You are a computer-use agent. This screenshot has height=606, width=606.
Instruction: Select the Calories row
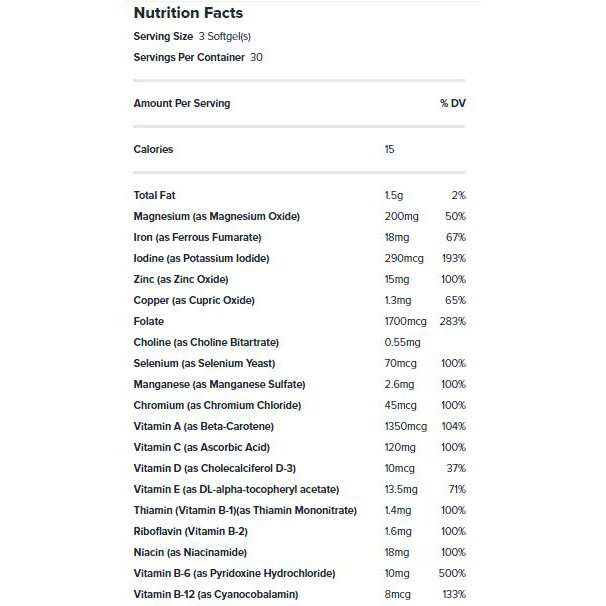point(299,149)
